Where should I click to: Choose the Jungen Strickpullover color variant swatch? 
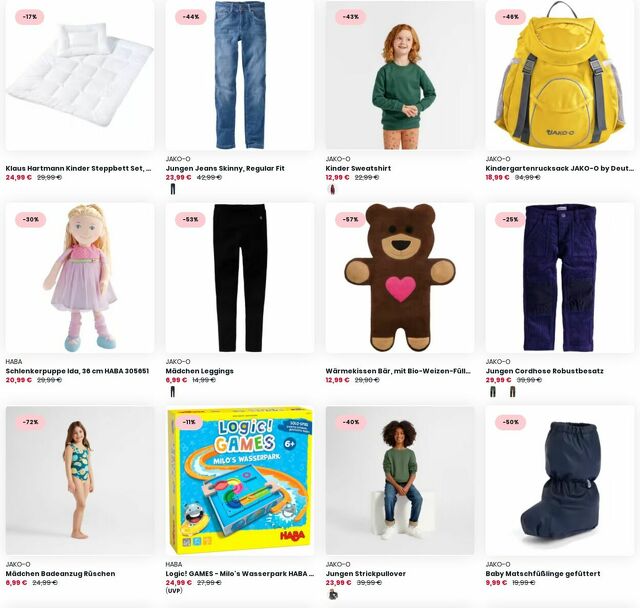click(x=333, y=595)
